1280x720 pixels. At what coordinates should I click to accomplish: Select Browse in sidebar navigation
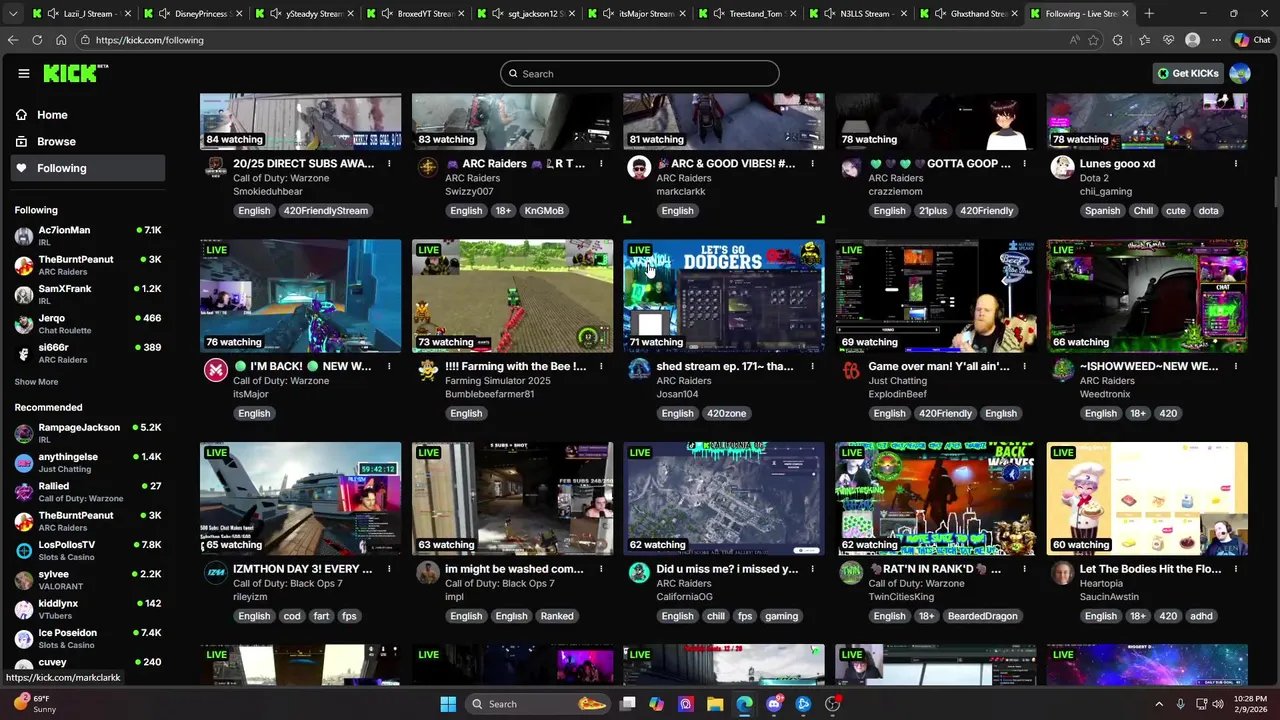tap(87, 142)
